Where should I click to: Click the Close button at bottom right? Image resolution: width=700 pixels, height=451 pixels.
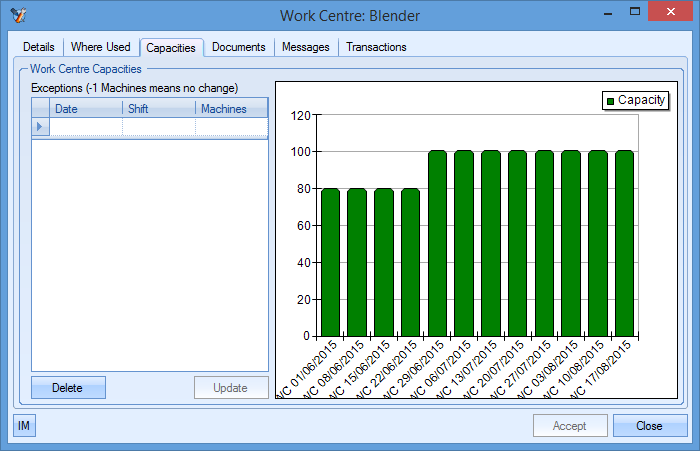[649, 426]
